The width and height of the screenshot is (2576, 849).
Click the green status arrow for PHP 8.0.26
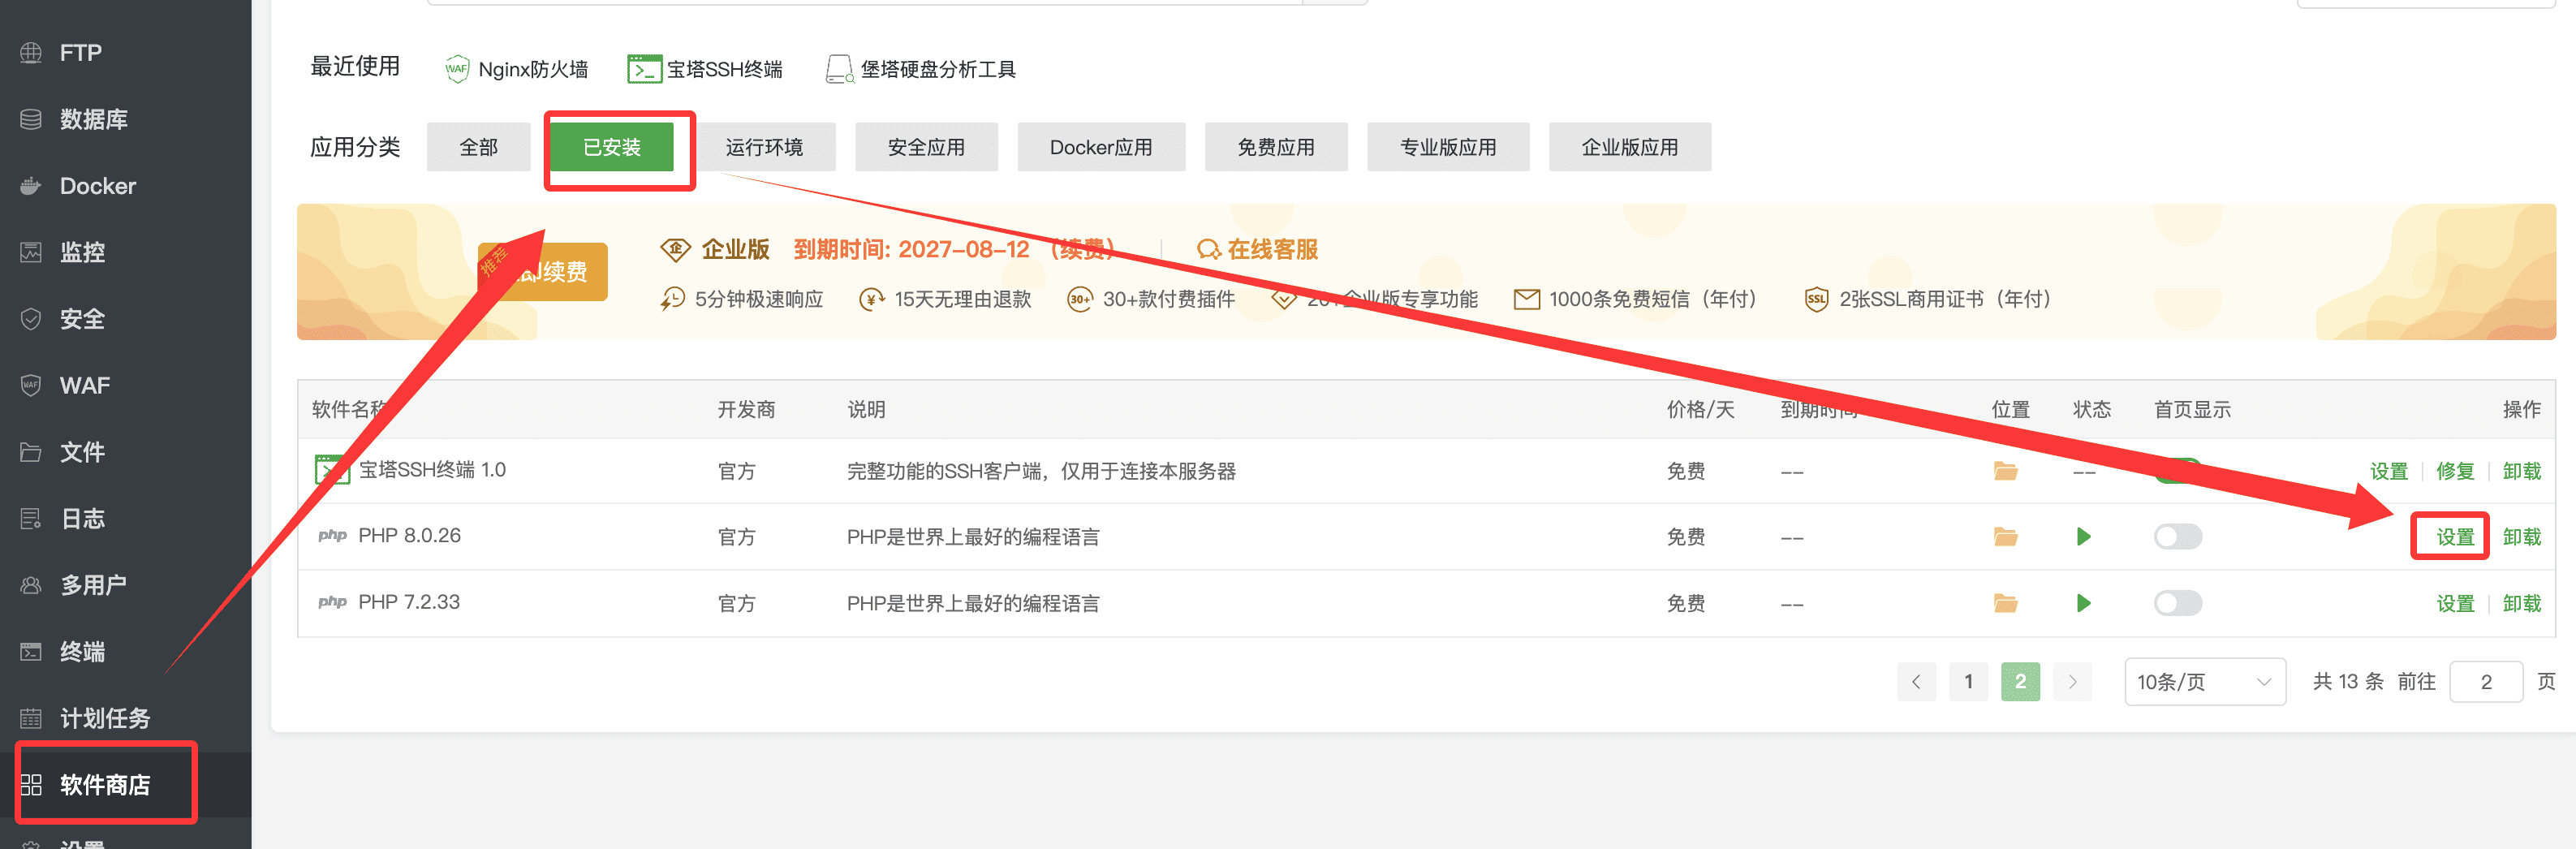pos(2083,537)
